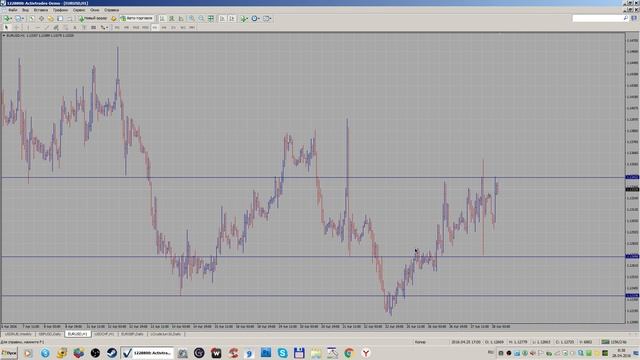Switch chart to M1 timeframe
640x360 pixels.
point(117,27)
